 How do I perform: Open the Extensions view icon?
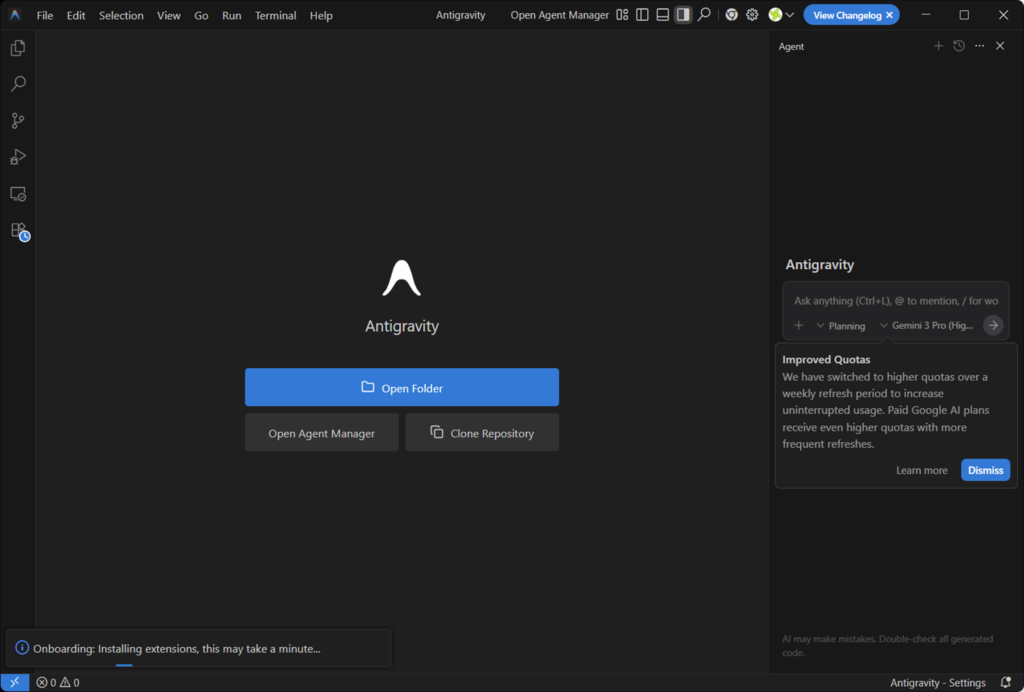18,230
